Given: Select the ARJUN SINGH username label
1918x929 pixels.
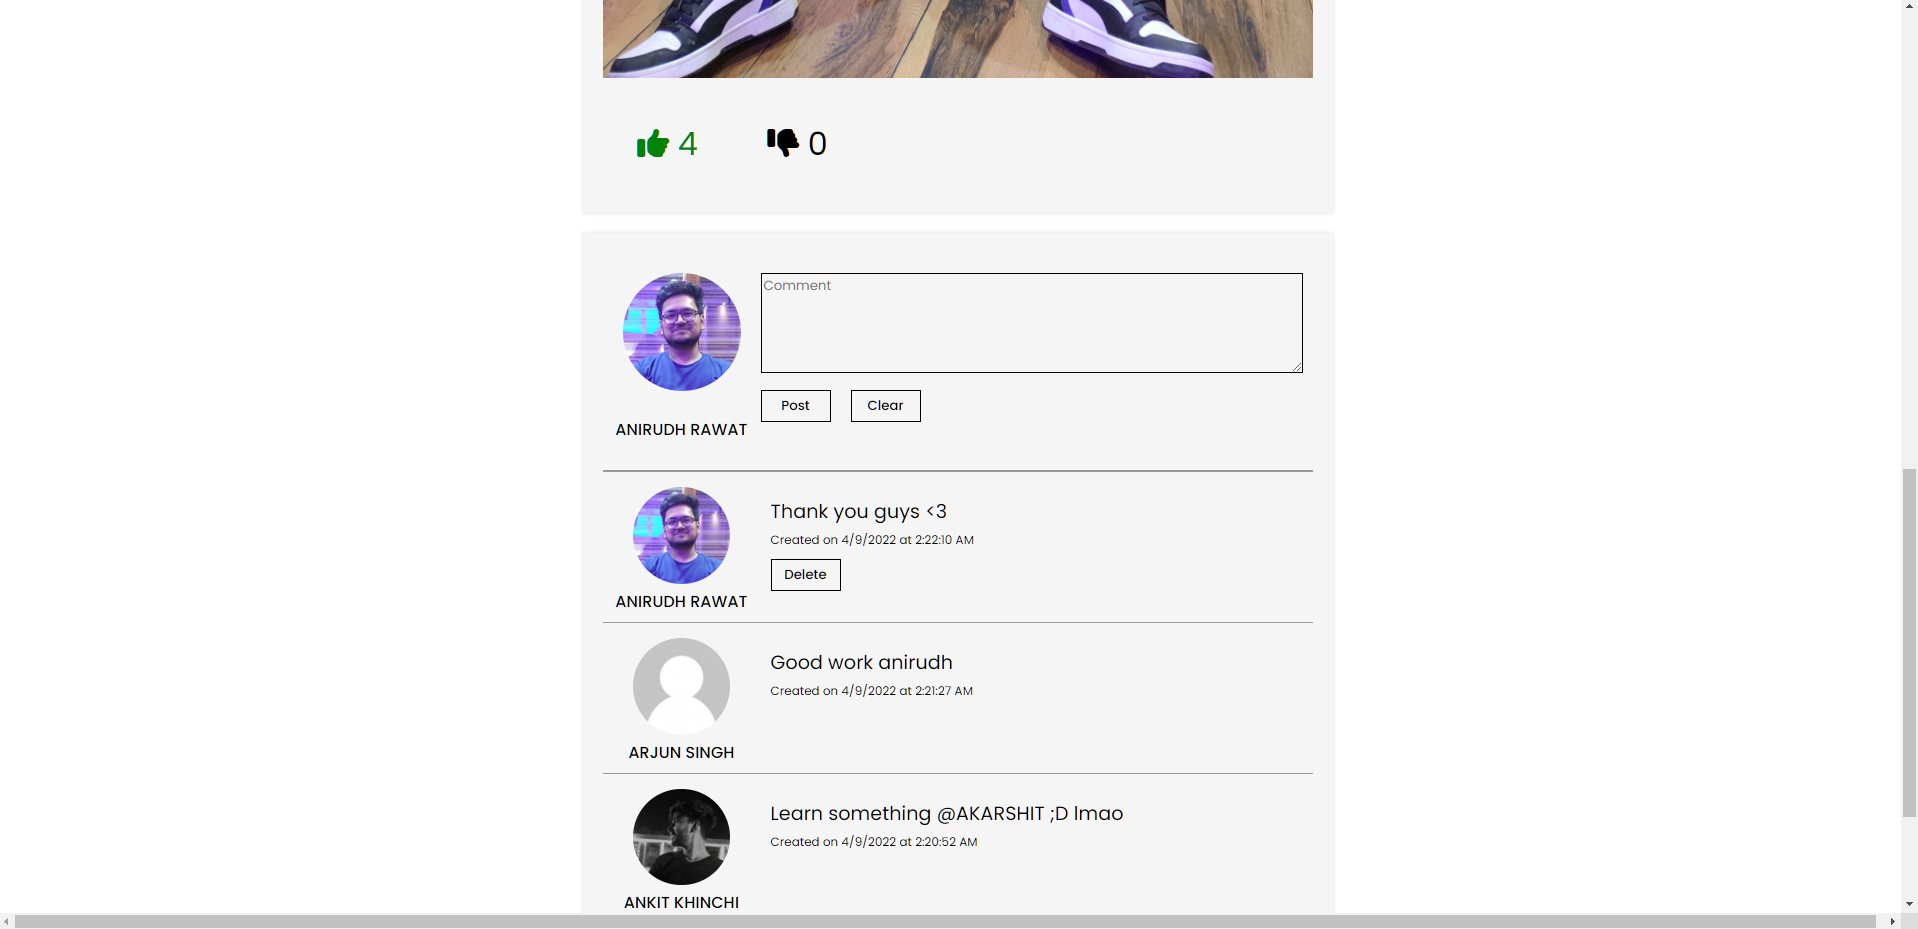Looking at the screenshot, I should (681, 752).
